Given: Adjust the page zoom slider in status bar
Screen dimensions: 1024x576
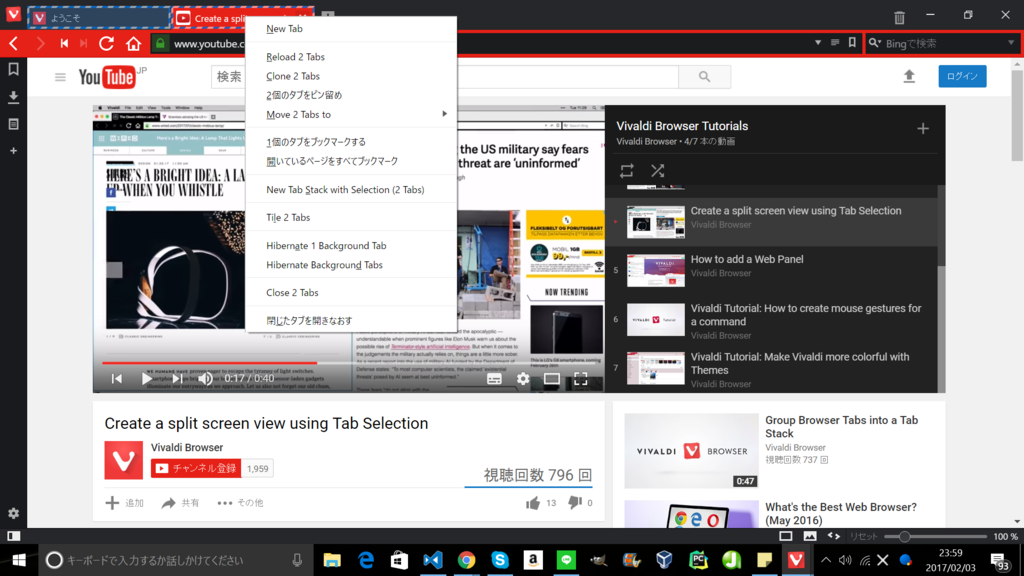Looking at the screenshot, I should click(x=935, y=537).
